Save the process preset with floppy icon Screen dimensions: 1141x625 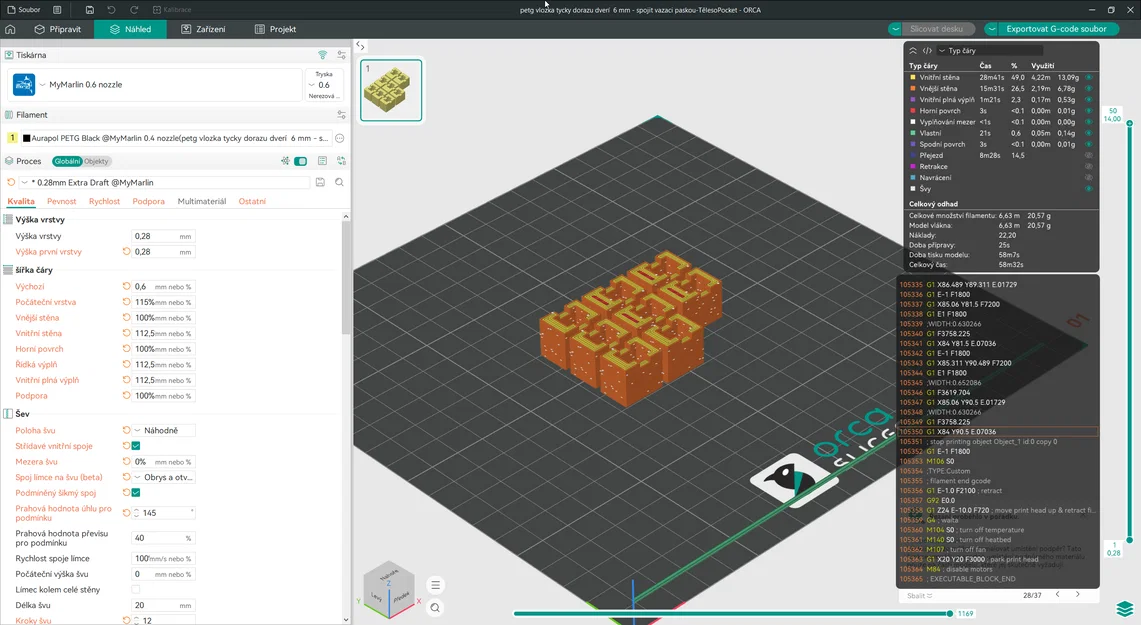(x=320, y=183)
